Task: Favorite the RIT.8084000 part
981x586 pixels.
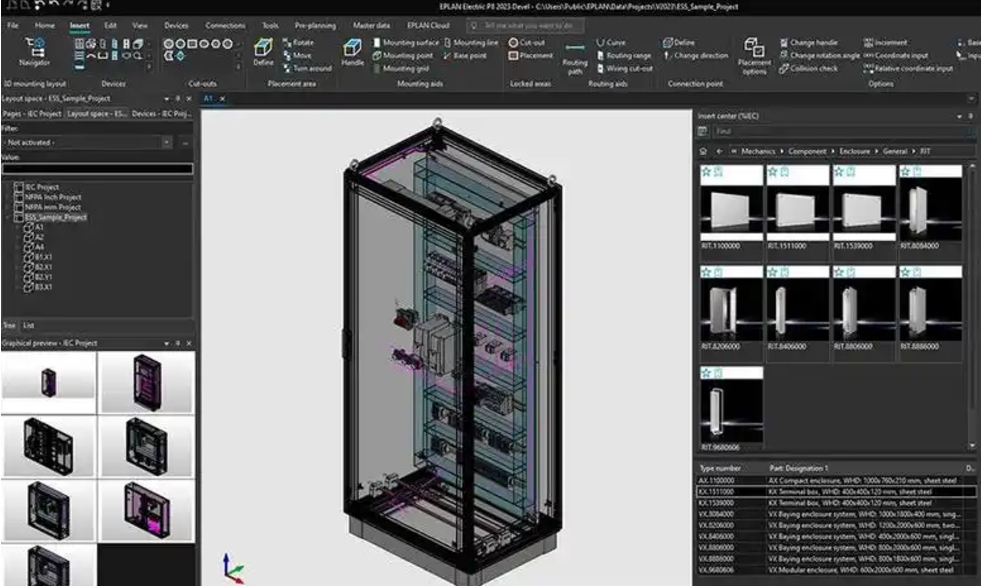Action: [905, 171]
